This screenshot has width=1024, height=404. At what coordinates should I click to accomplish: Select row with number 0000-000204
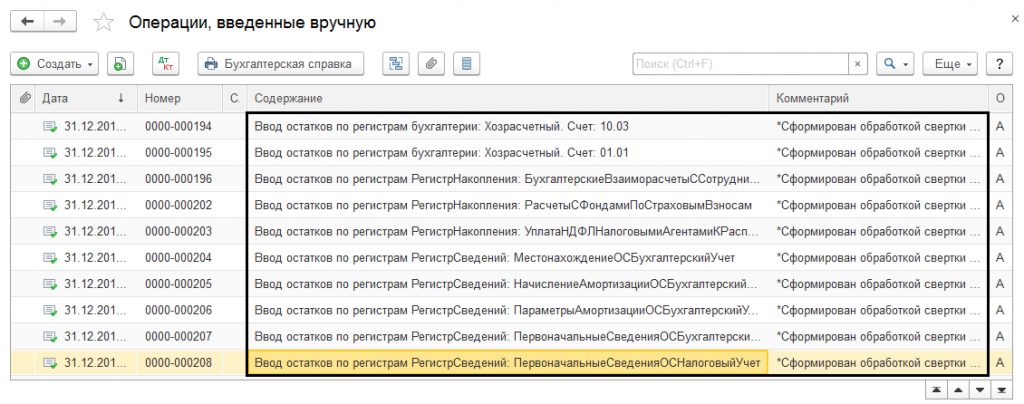[x=178, y=257]
